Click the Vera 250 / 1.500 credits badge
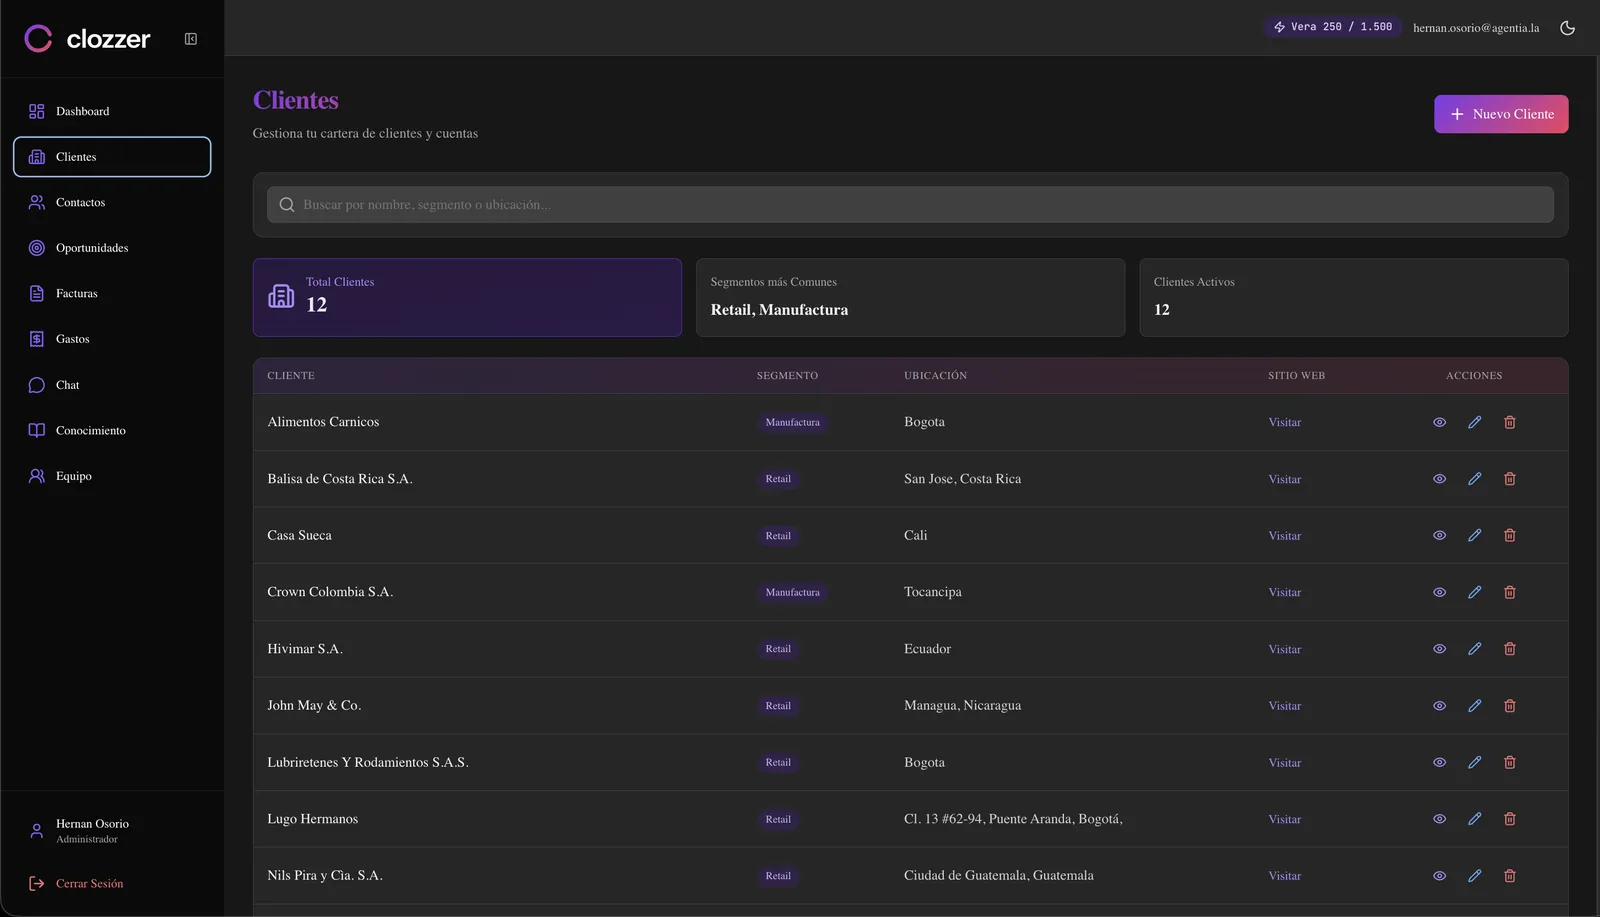The image size is (1600, 917). [1333, 27]
